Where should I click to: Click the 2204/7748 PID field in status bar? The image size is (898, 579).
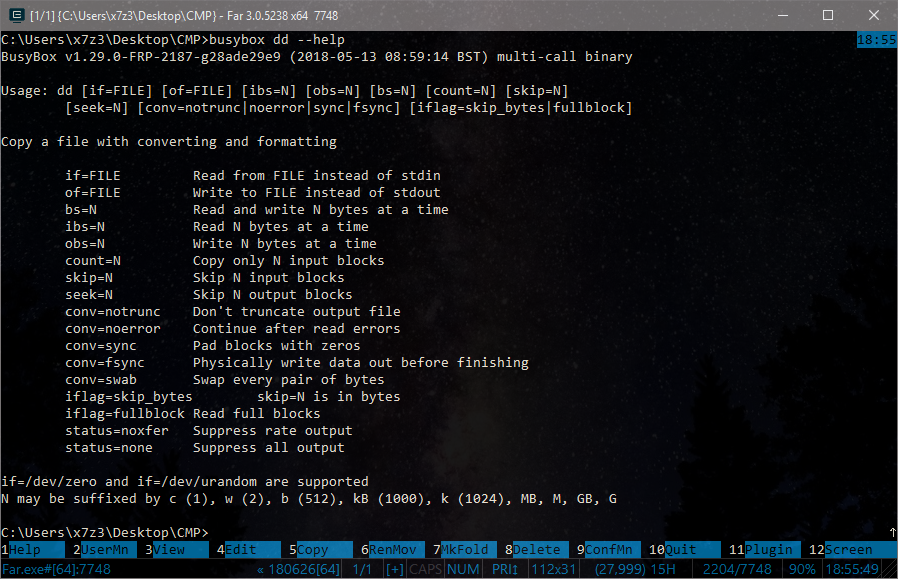point(737,569)
